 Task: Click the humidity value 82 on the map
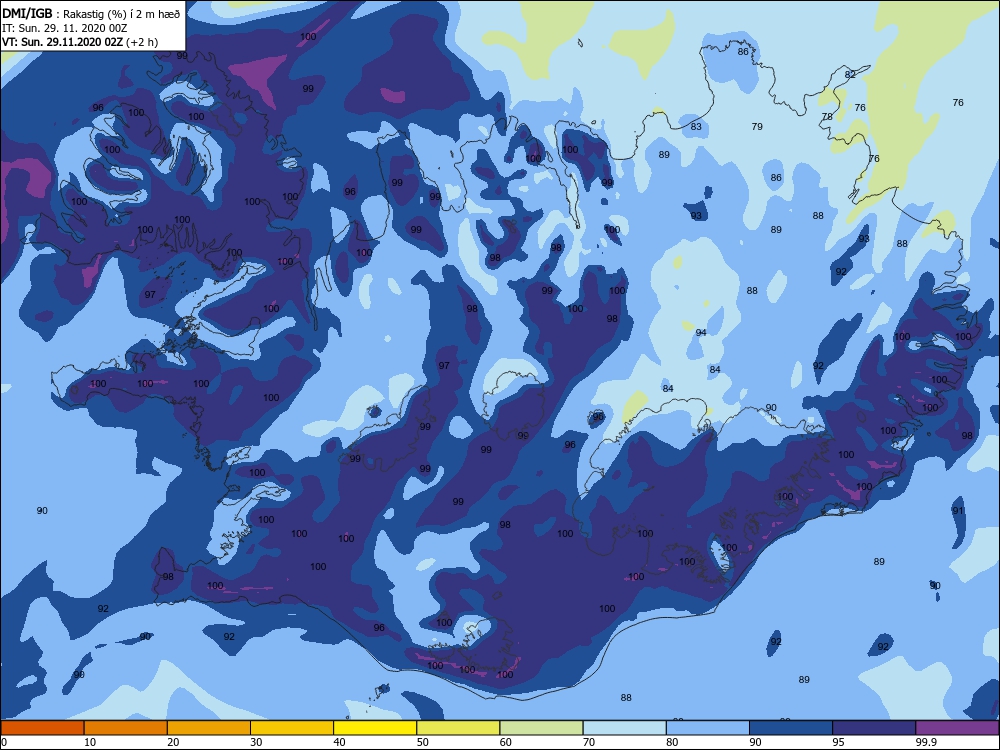(849, 75)
